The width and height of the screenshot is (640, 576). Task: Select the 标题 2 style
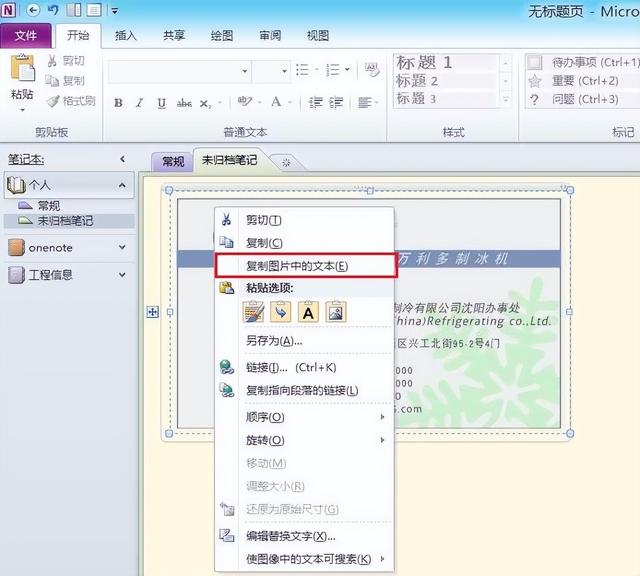pyautogui.click(x=445, y=81)
